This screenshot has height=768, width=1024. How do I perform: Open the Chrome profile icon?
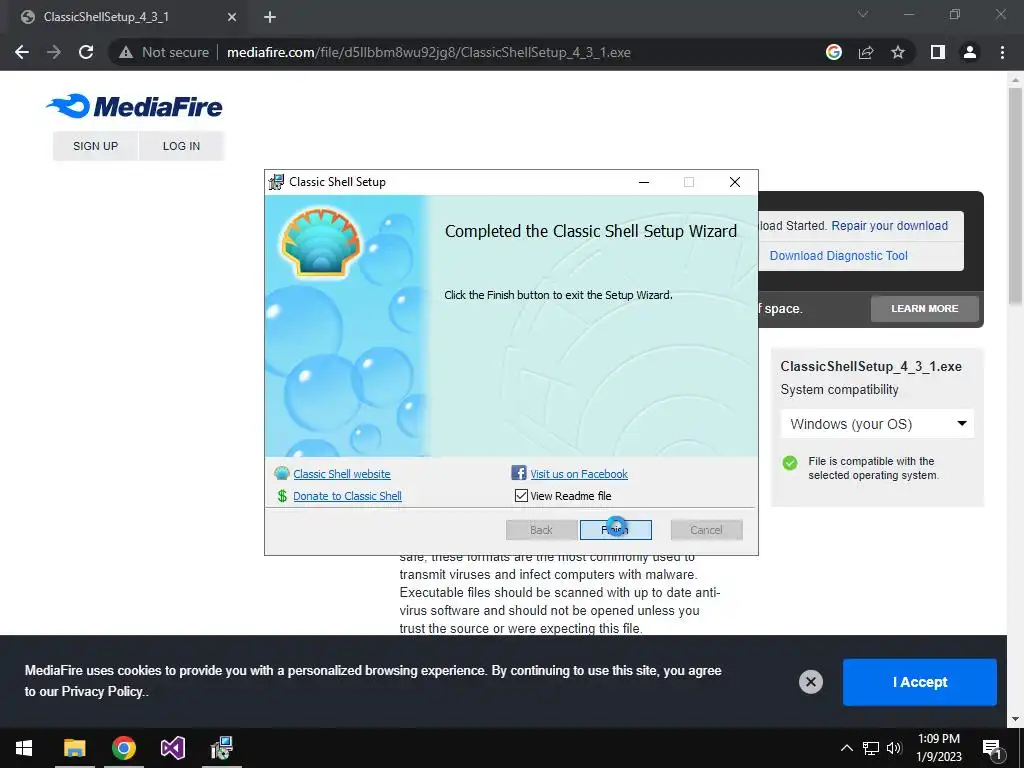[x=970, y=52]
